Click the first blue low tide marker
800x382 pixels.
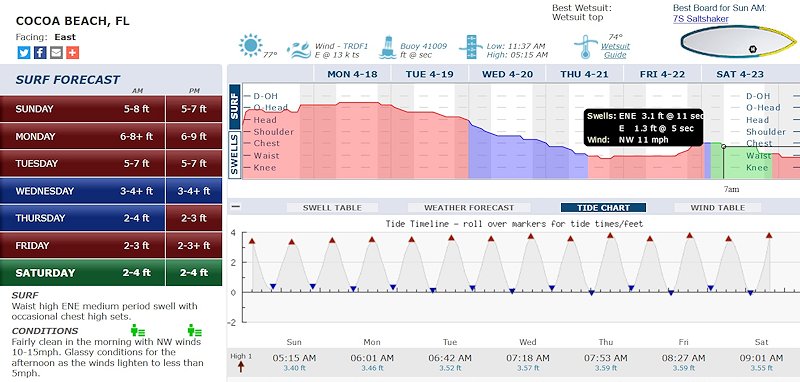click(x=273, y=286)
